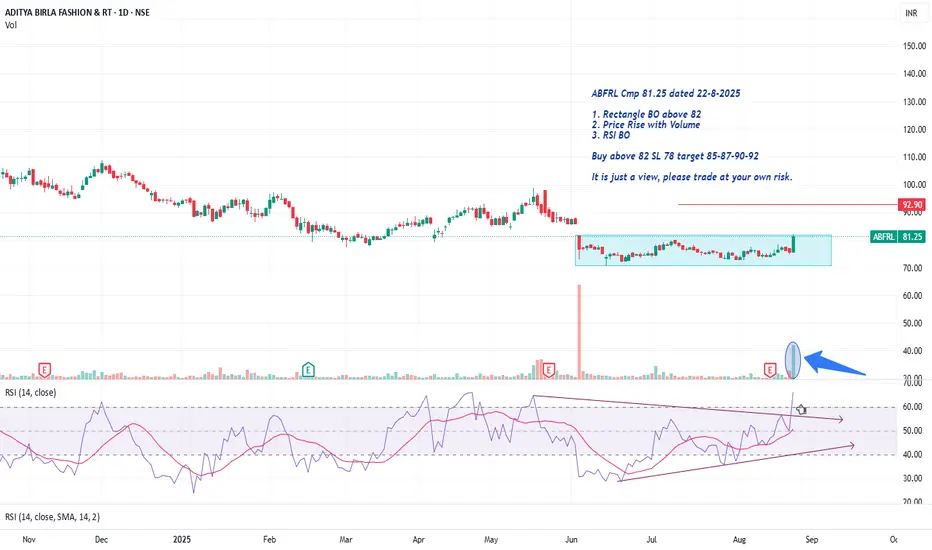Select the cyan consolidation rectangle's bottom edge

pyautogui.click(x=703, y=265)
